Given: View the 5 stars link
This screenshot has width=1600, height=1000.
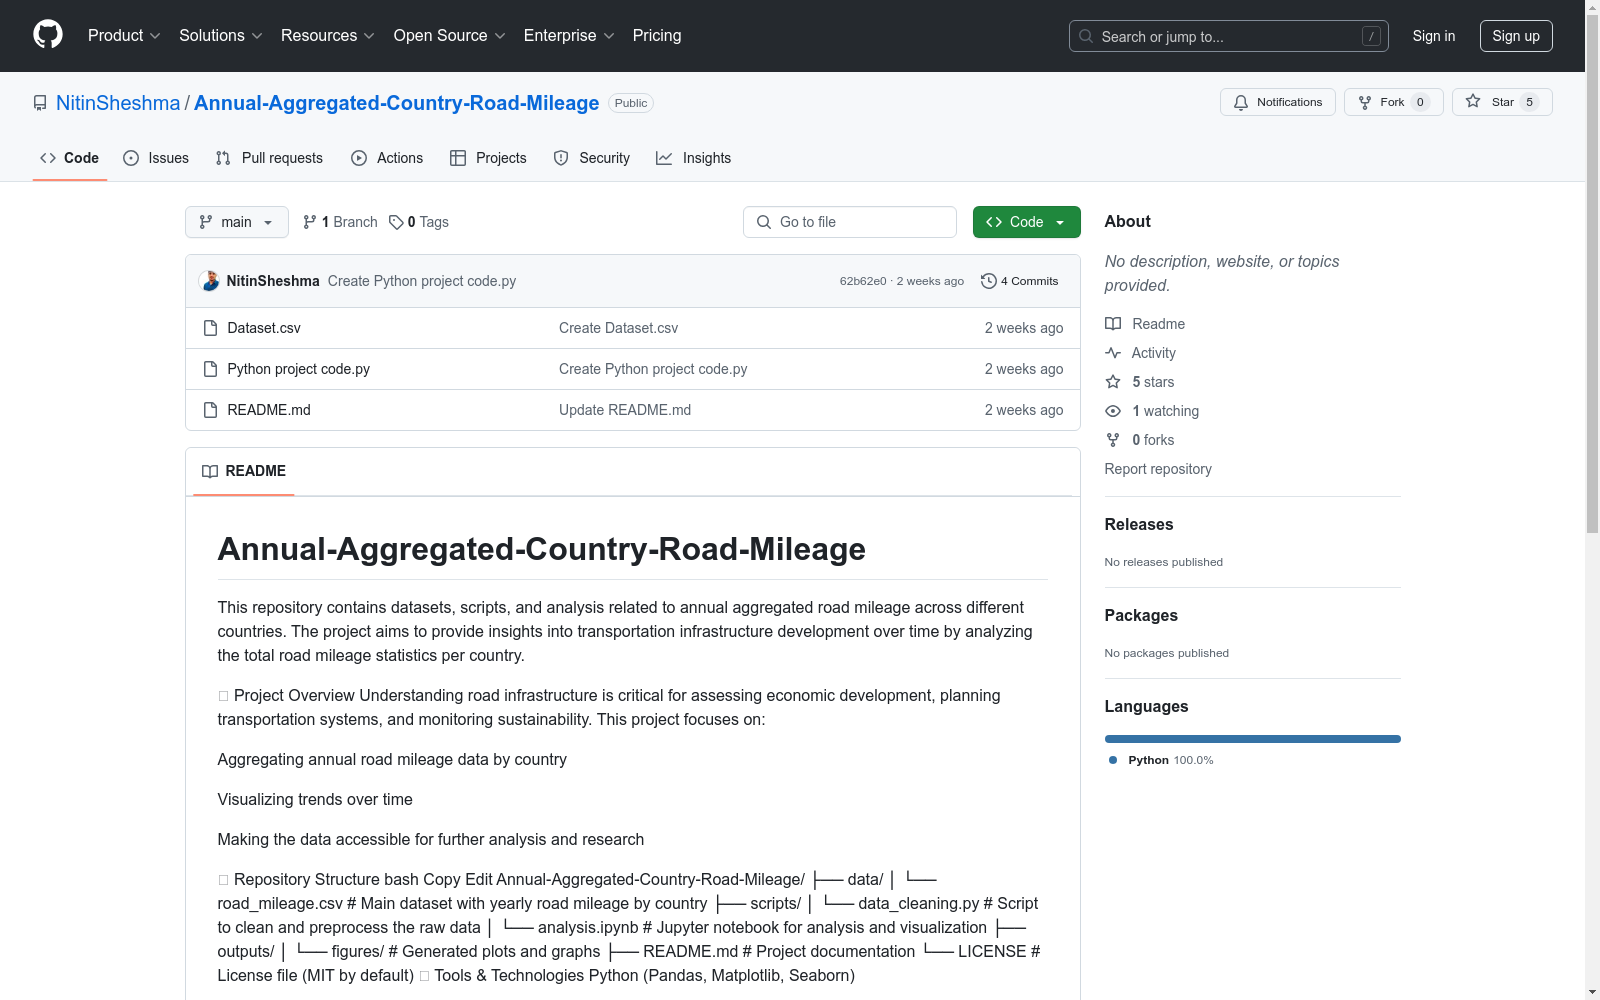Looking at the screenshot, I should (x=1140, y=382).
